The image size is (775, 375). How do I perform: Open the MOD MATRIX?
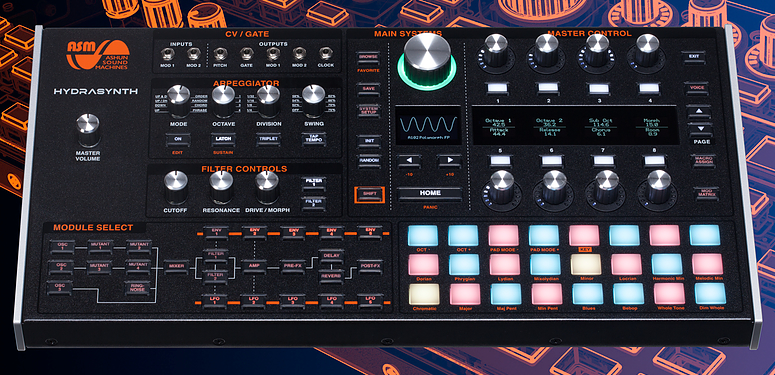pos(705,194)
